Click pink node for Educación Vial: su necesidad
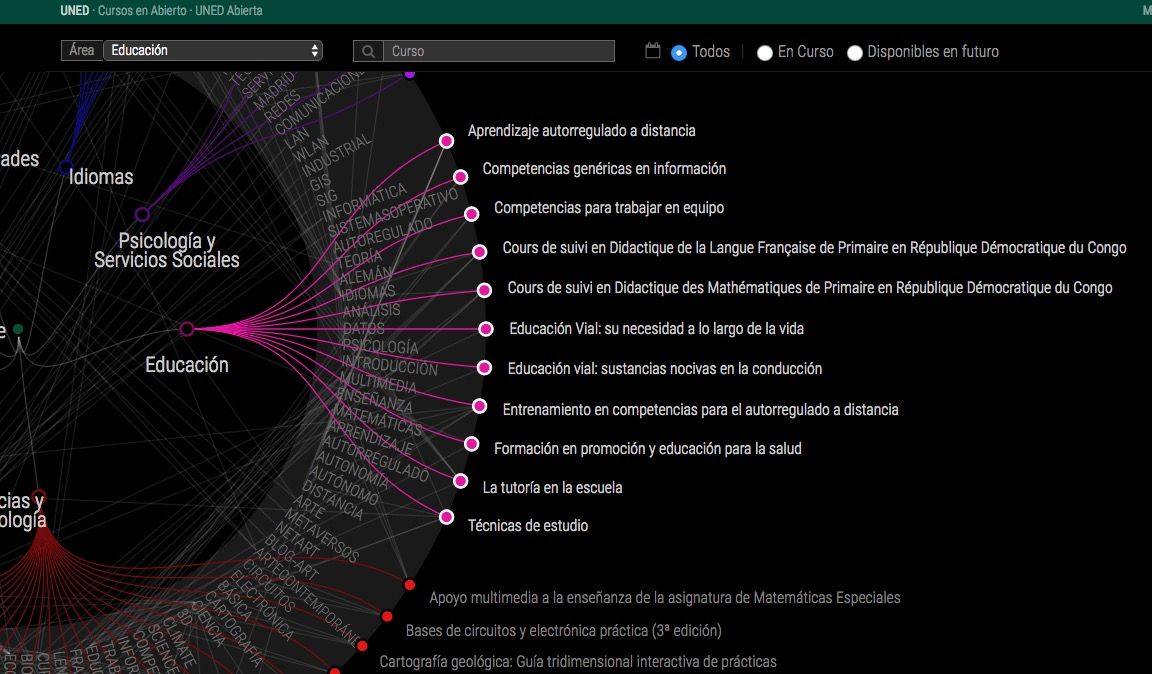The height and width of the screenshot is (674, 1152). point(486,329)
